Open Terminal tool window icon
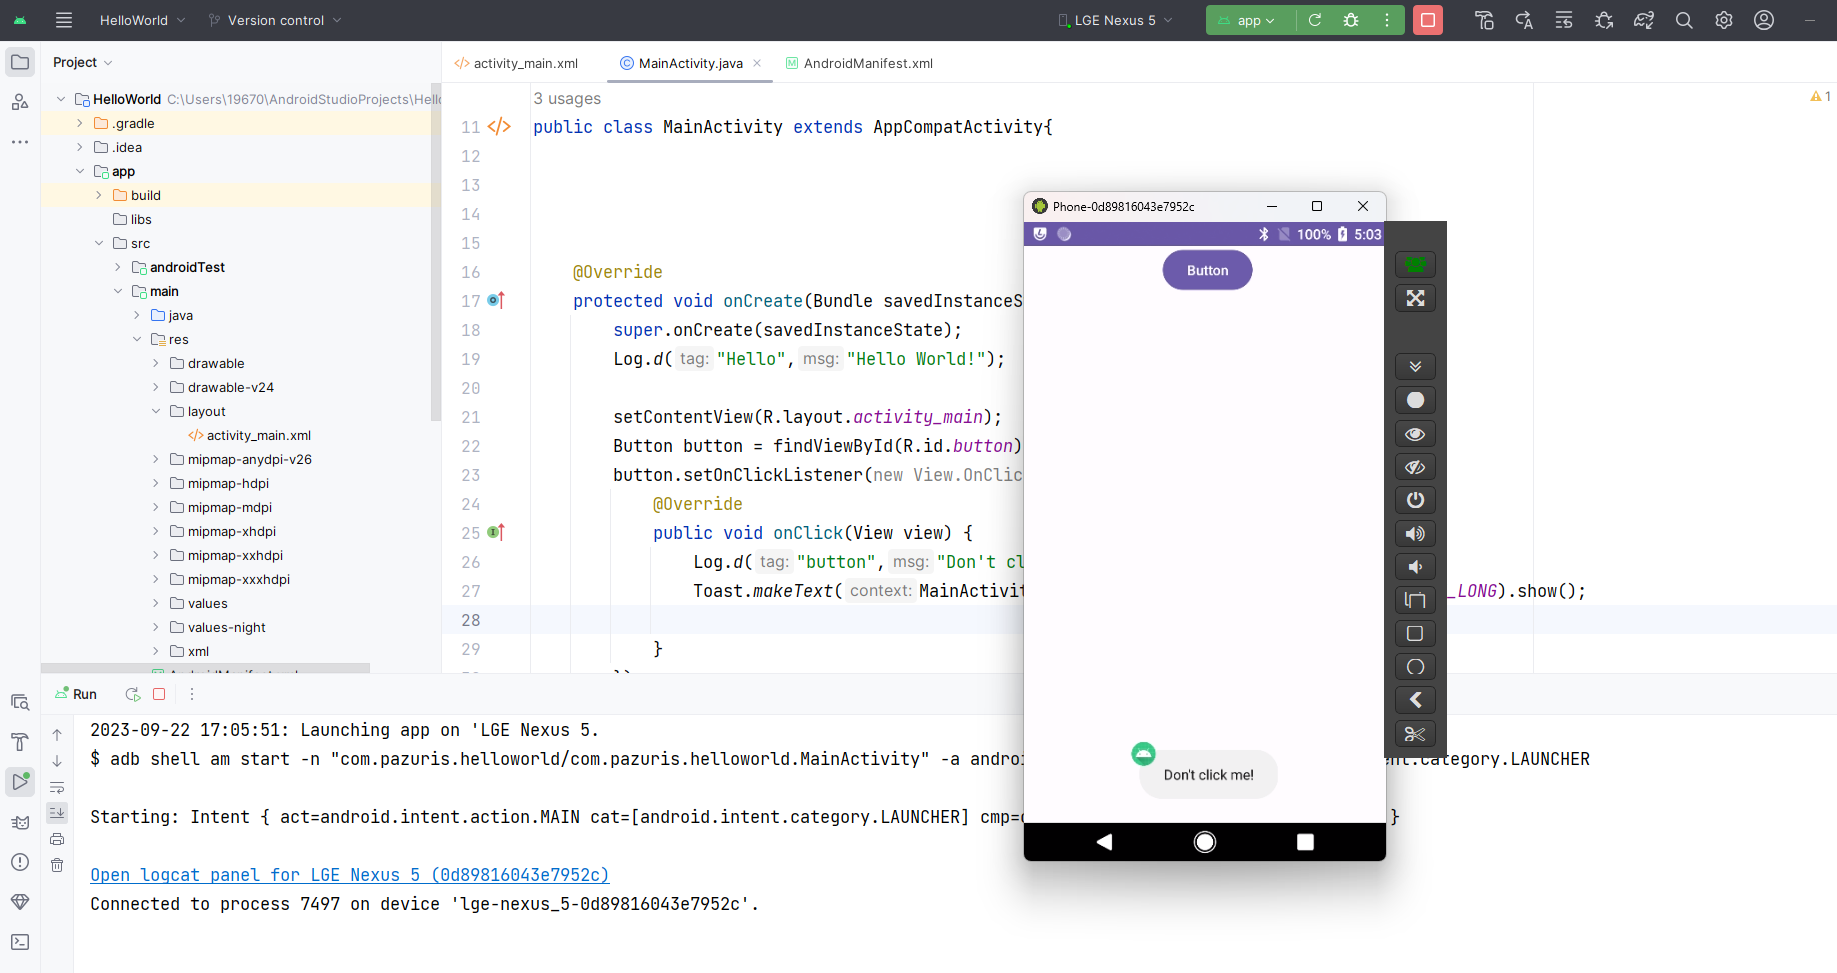This screenshot has height=973, width=1837. pyautogui.click(x=20, y=942)
